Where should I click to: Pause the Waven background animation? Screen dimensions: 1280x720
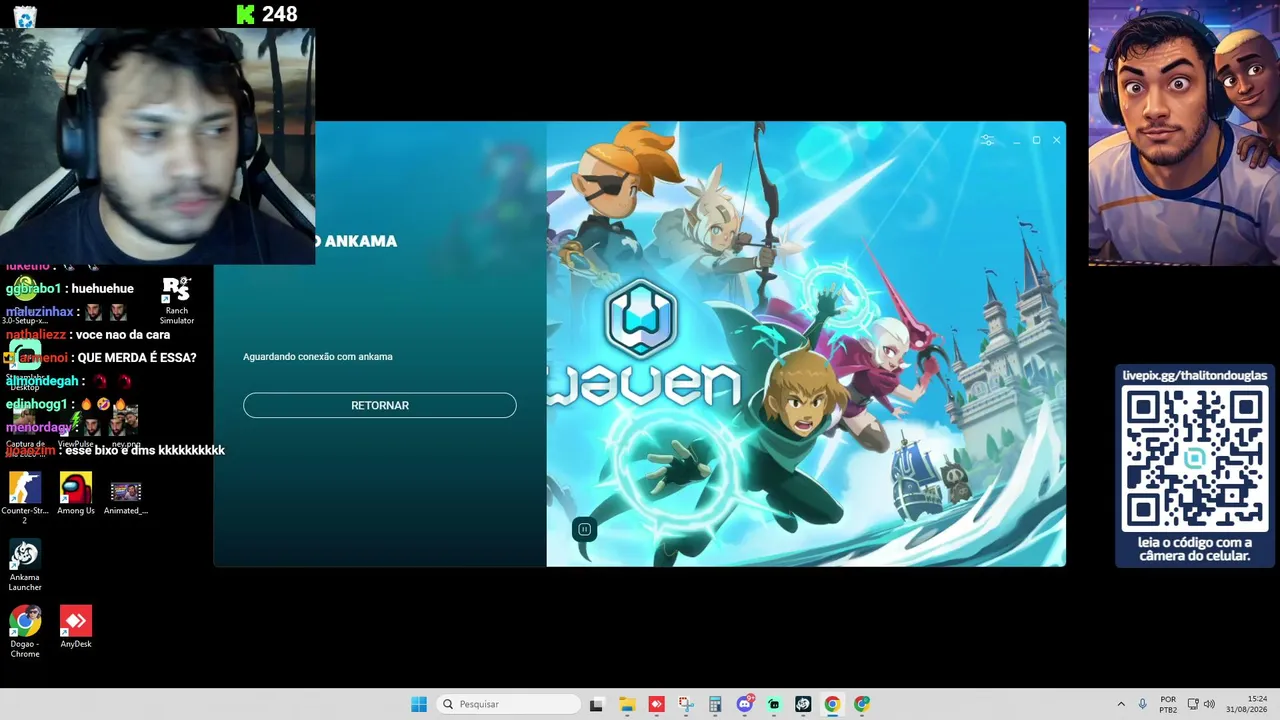[x=585, y=529]
